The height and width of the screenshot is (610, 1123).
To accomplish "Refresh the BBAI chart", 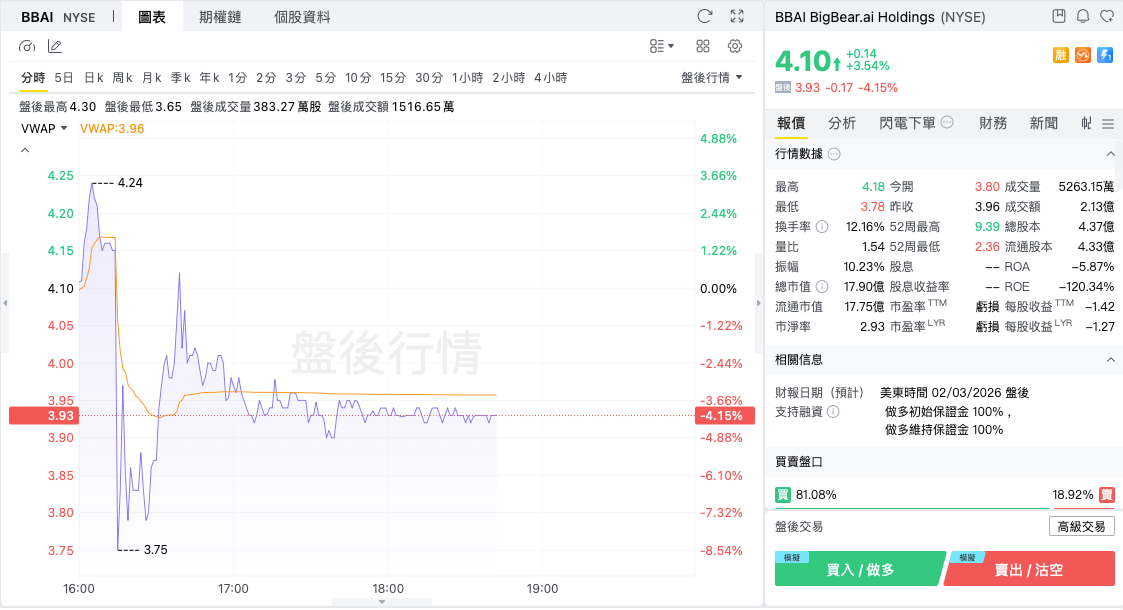I will click(x=704, y=16).
